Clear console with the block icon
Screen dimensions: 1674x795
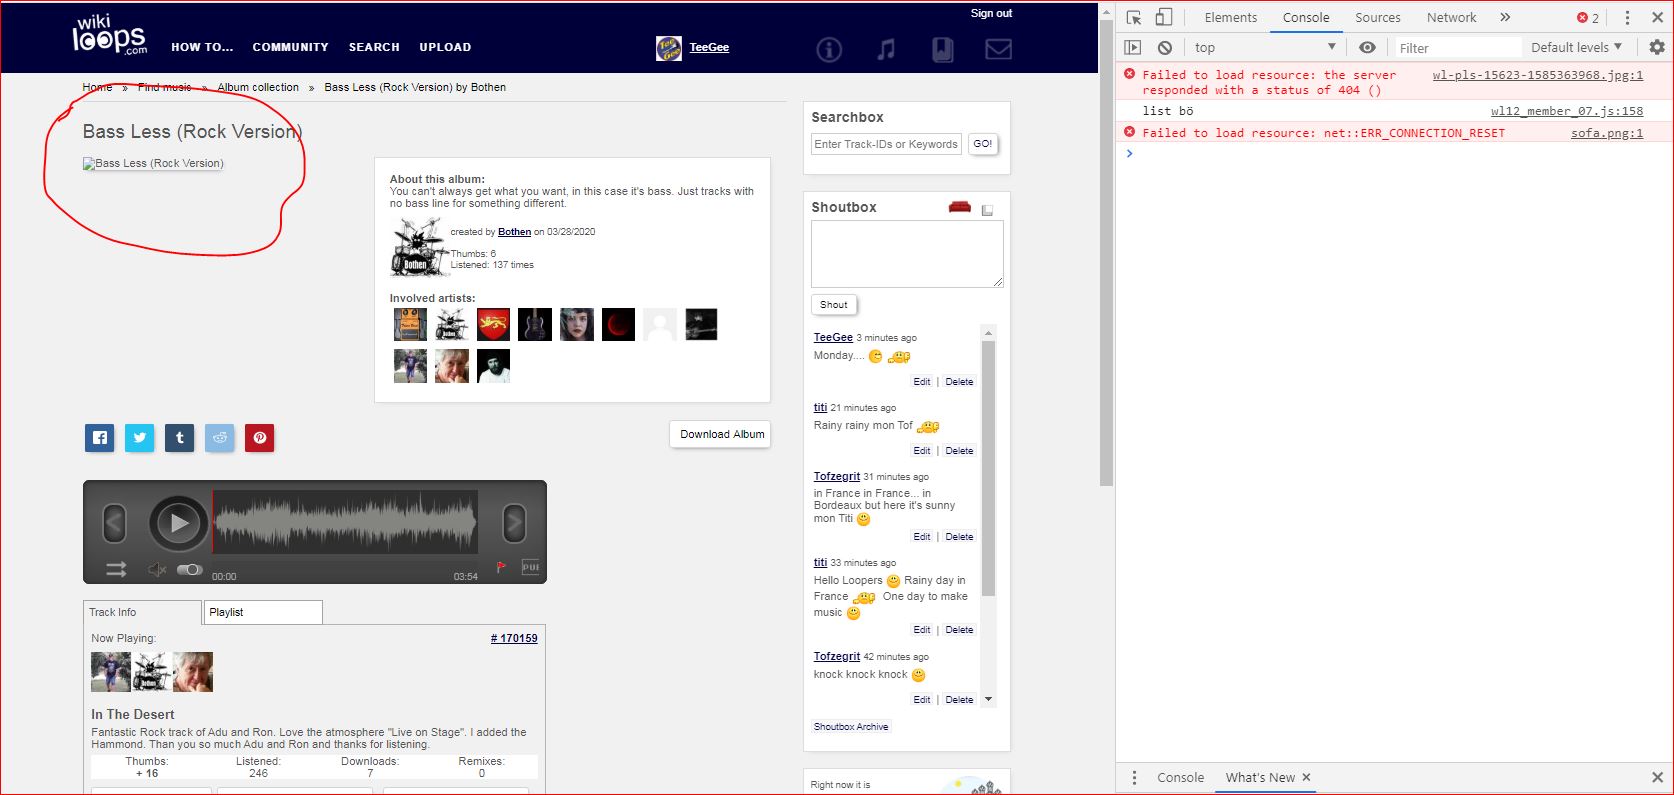[x=1165, y=47]
